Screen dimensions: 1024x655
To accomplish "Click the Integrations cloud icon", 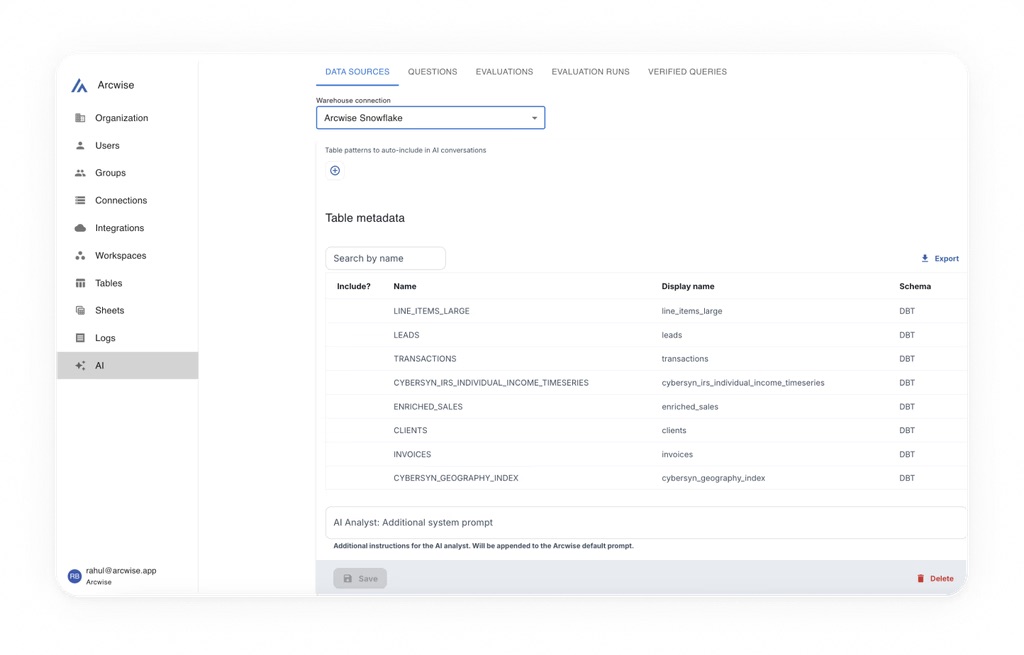I will [x=80, y=228].
